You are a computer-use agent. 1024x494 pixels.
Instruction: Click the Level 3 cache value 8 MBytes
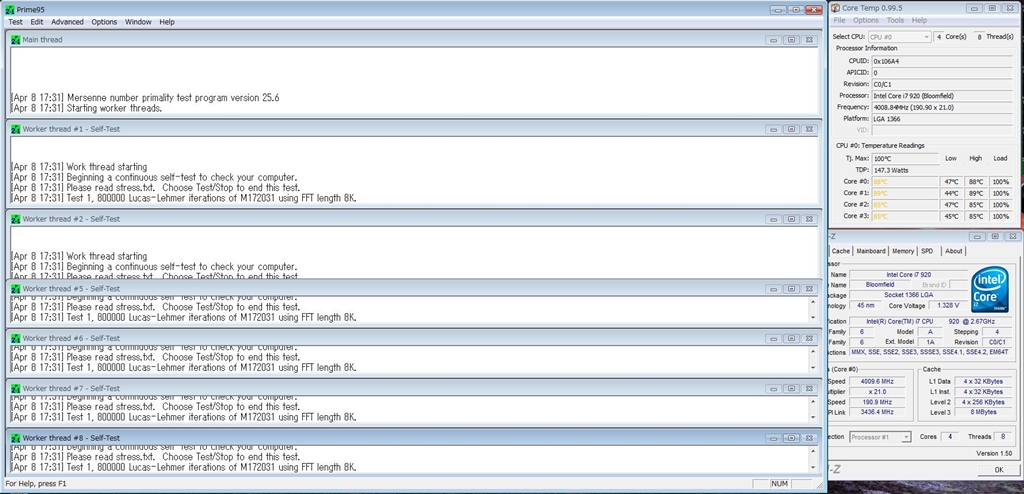tap(984, 412)
